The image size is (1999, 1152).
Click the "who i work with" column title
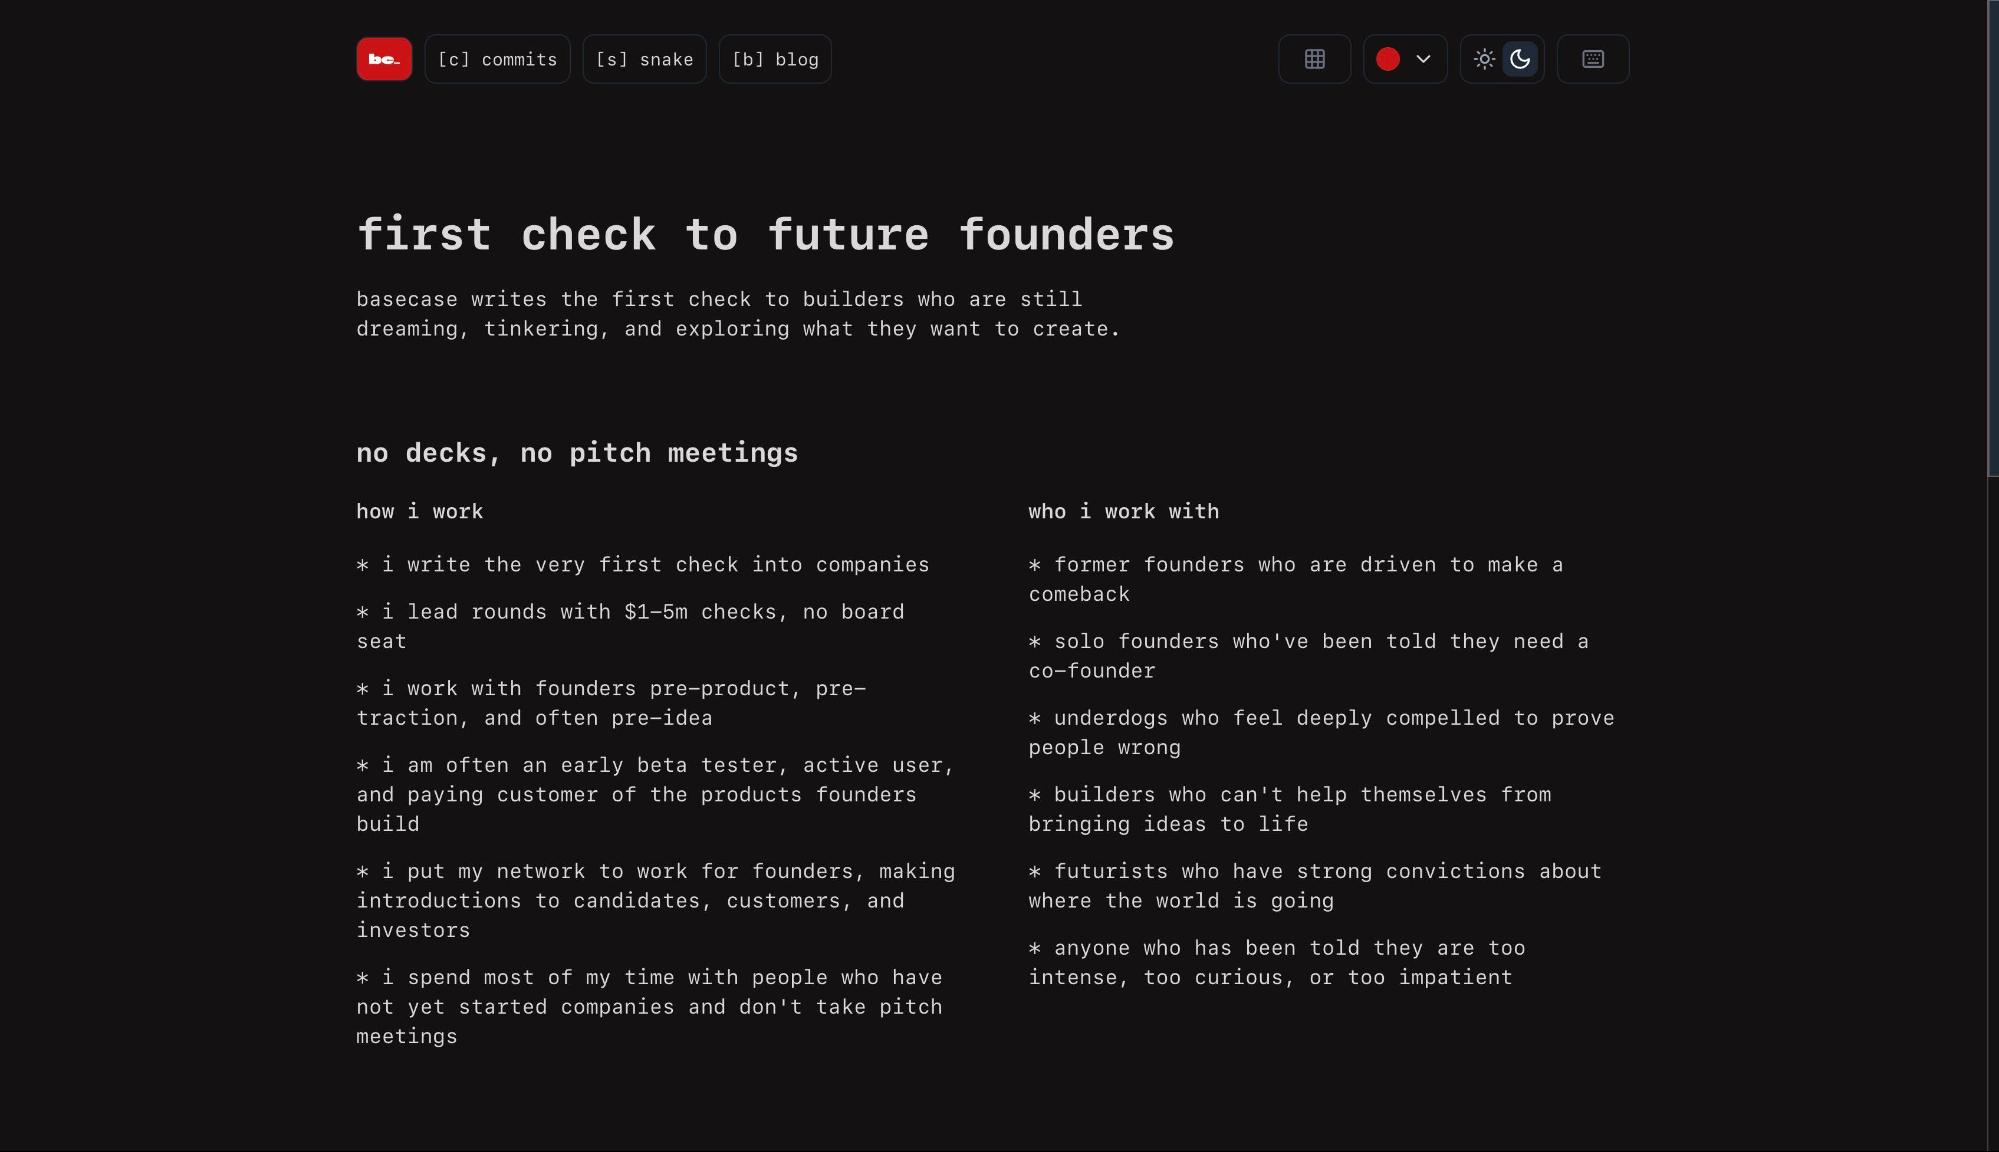click(1124, 512)
